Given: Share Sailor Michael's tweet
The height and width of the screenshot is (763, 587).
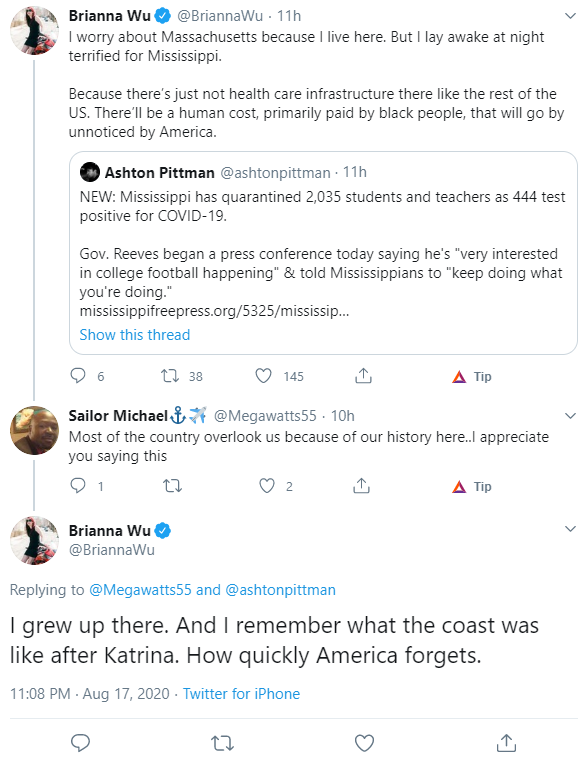Looking at the screenshot, I should (361, 485).
